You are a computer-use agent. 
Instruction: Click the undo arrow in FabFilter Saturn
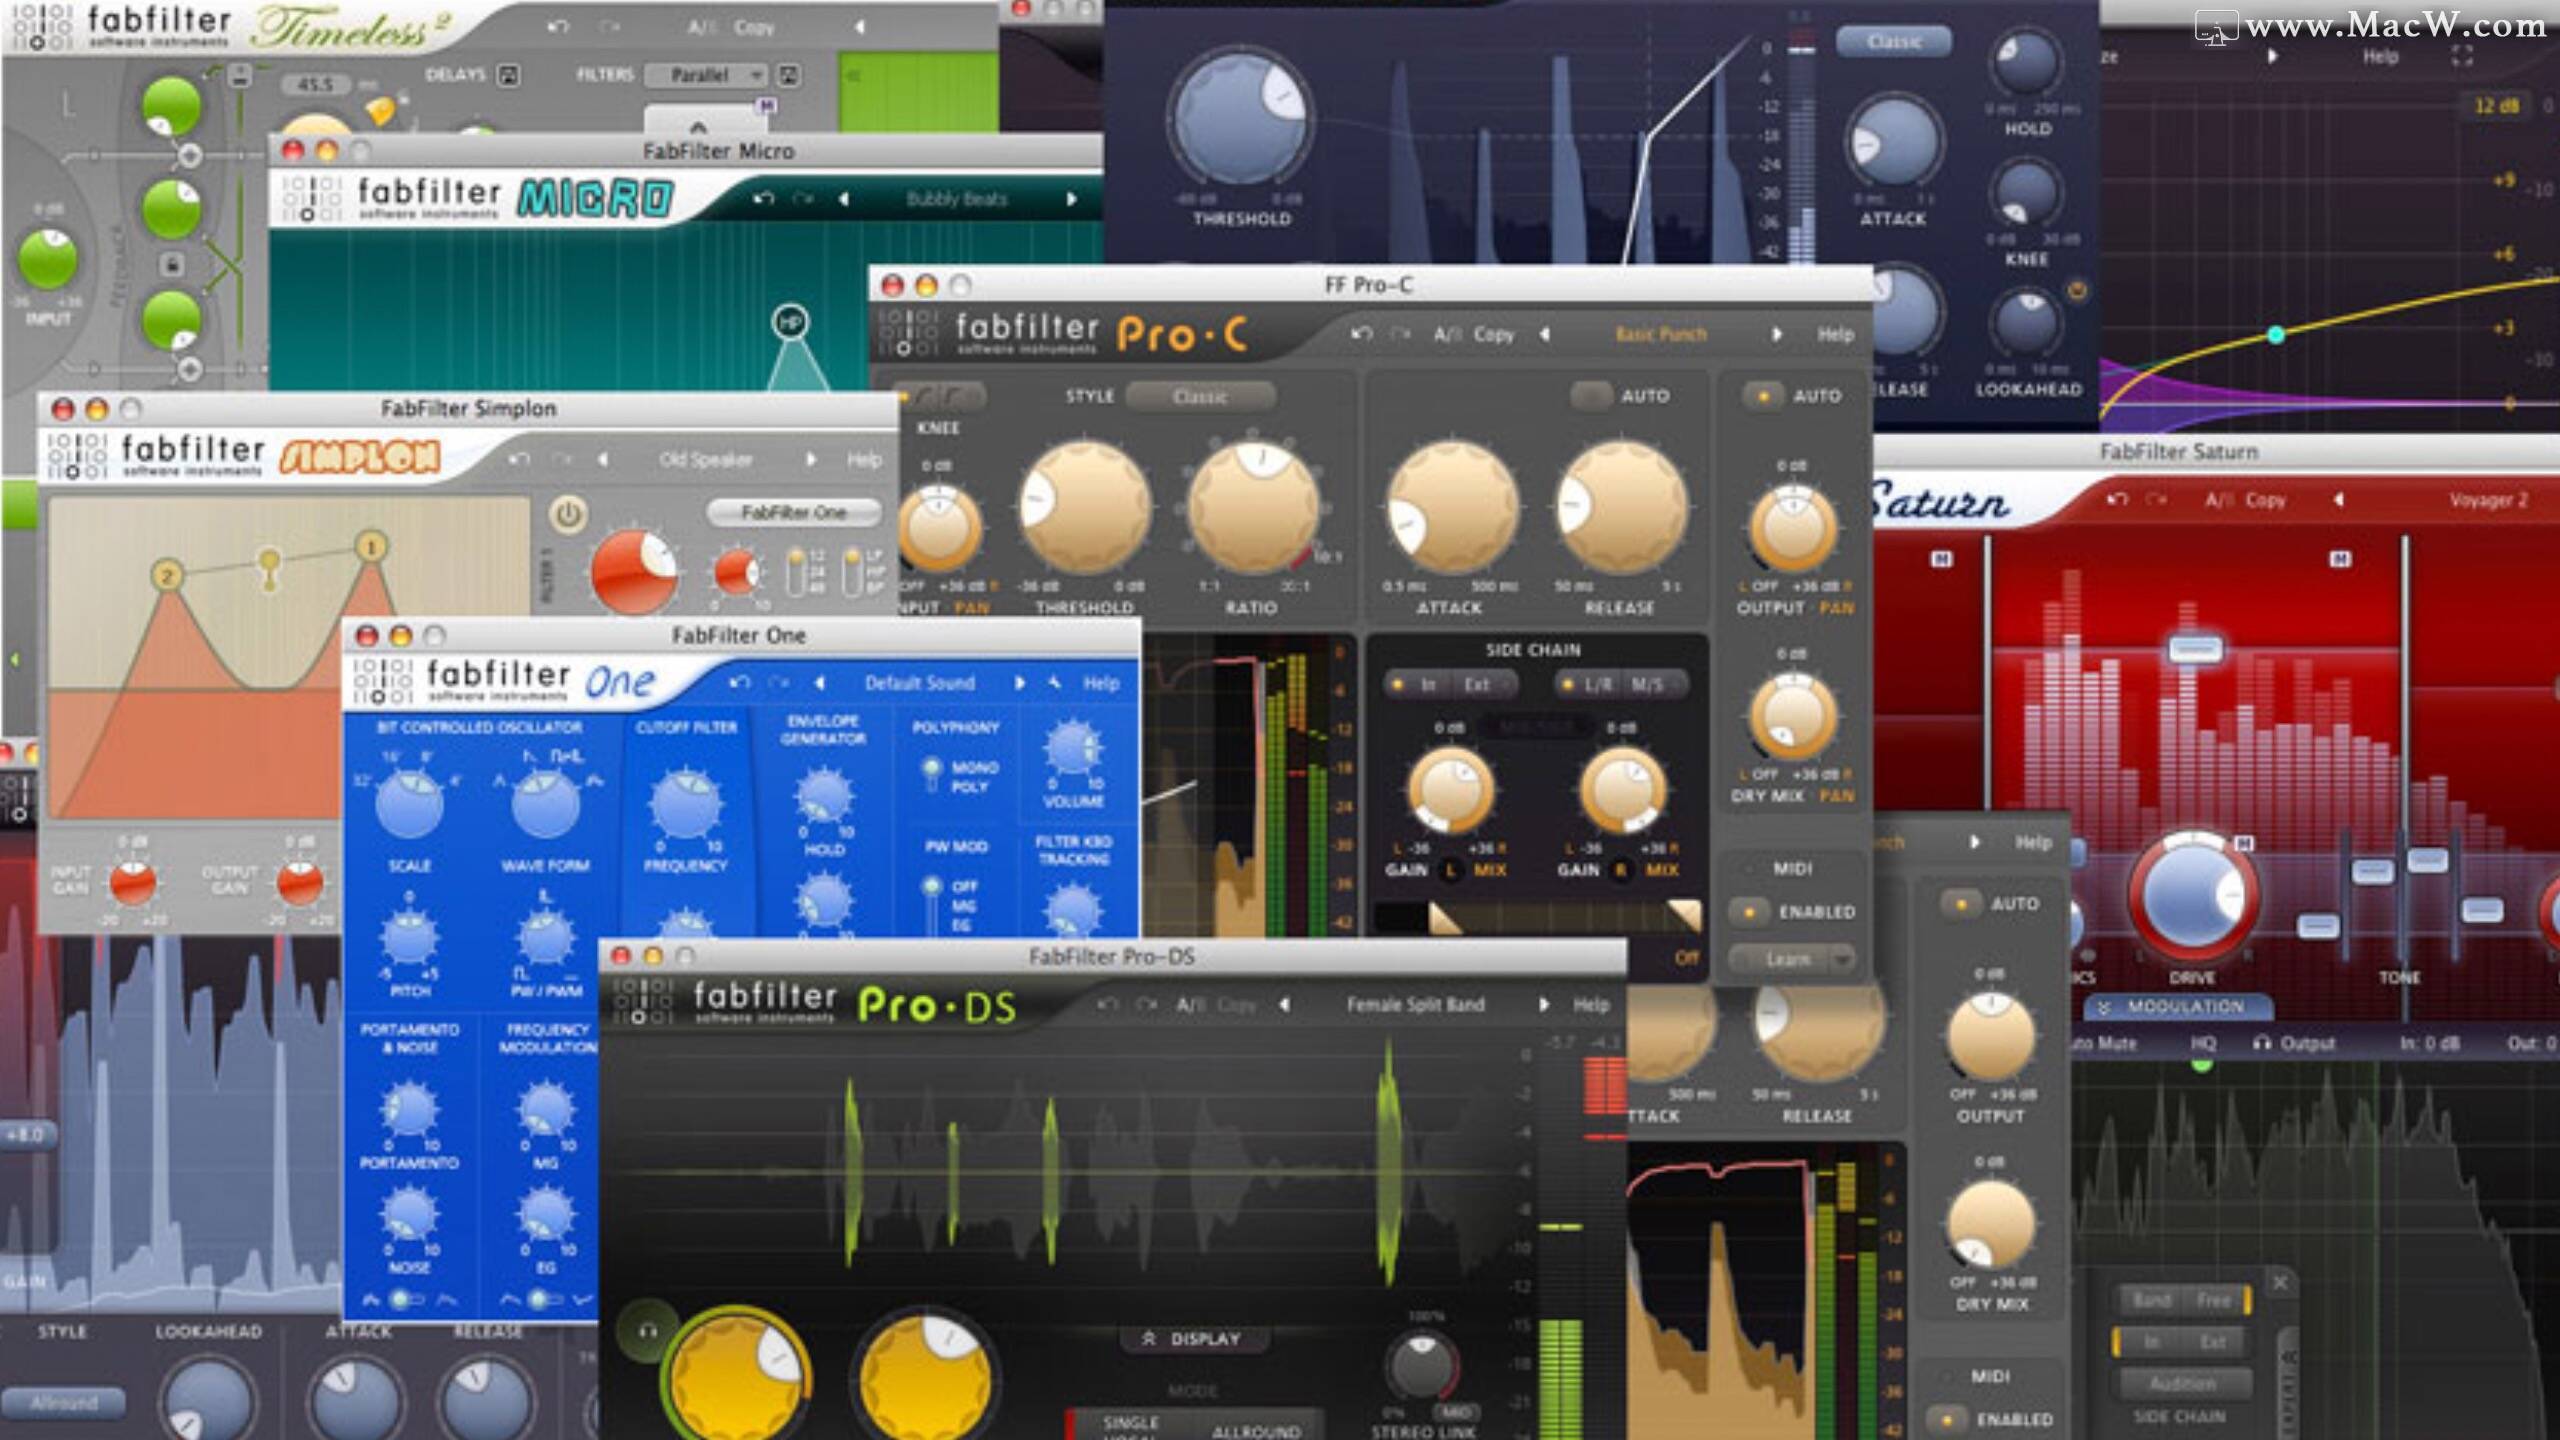coord(2117,499)
